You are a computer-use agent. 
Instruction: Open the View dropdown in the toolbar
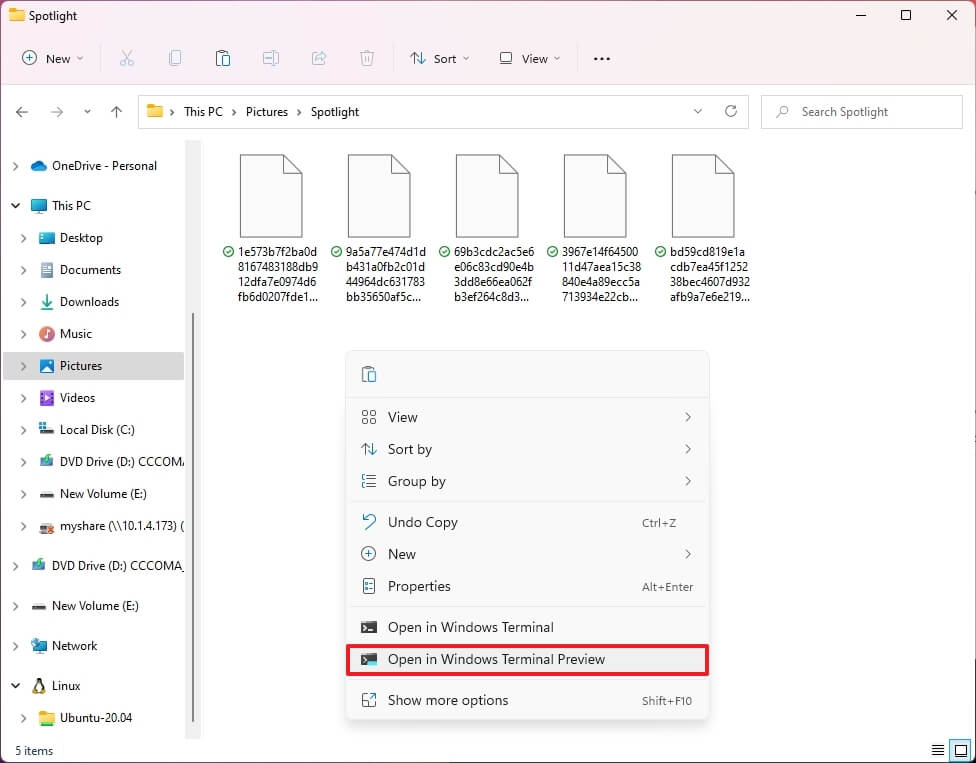coord(529,59)
